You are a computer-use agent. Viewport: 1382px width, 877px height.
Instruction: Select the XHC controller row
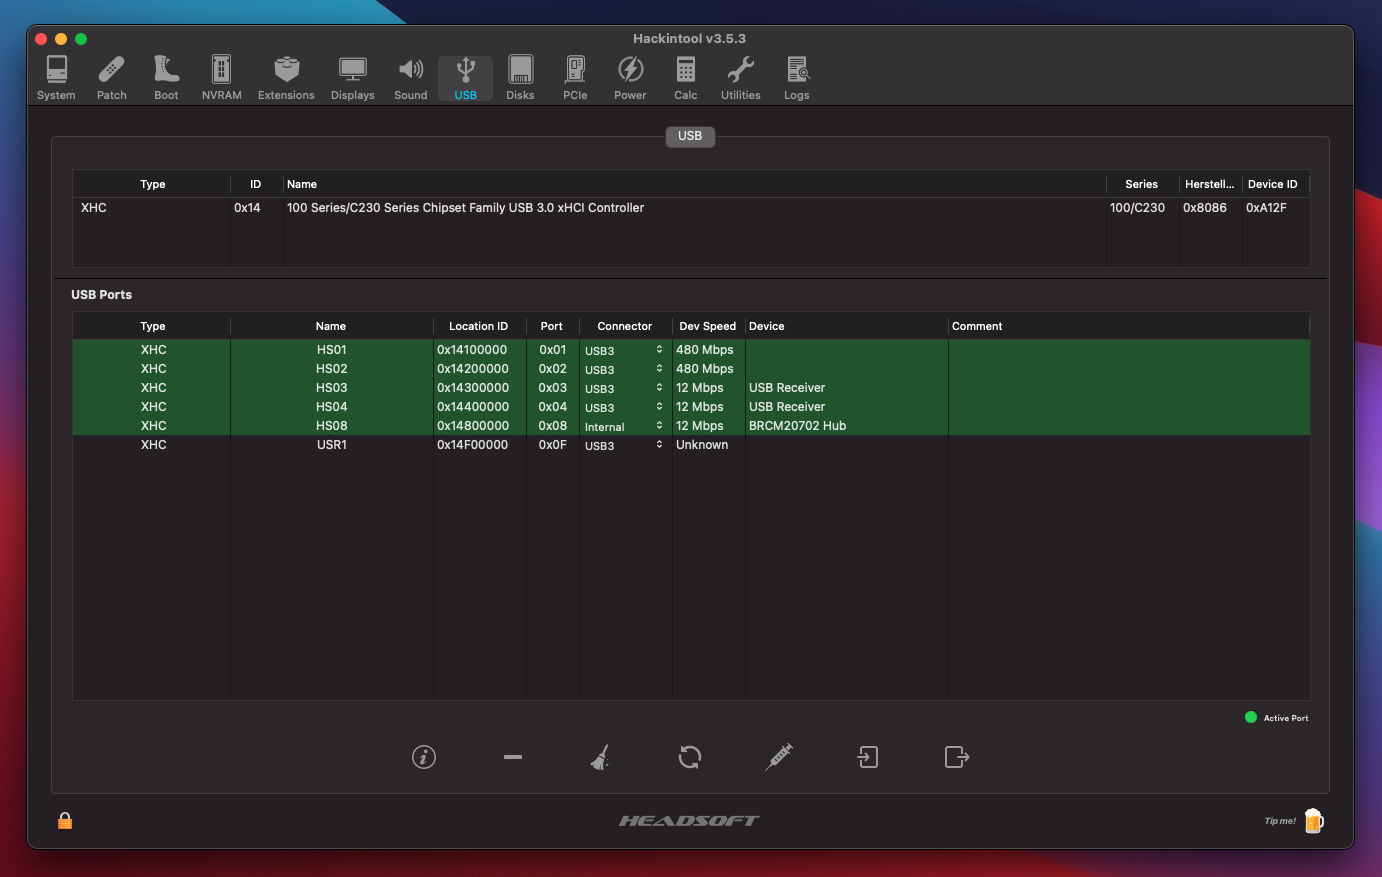pos(600,208)
